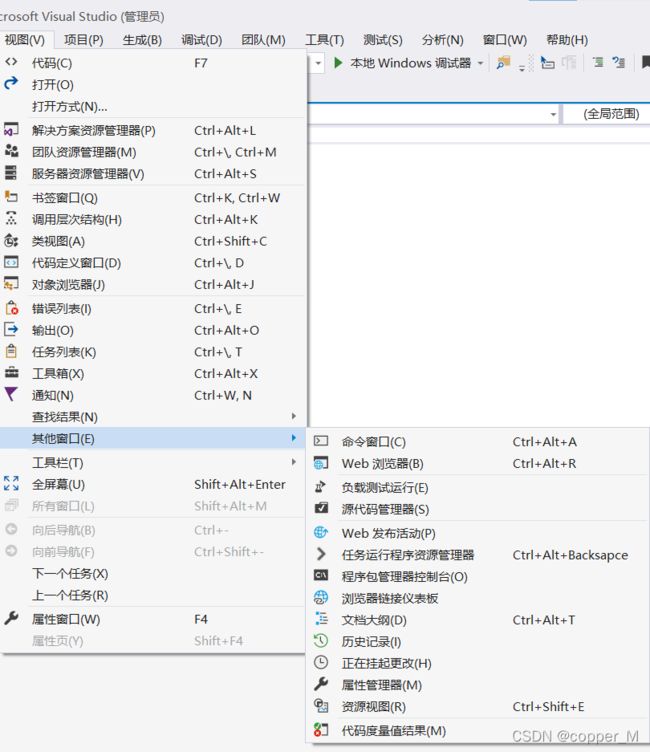Open the 分析(N) menu
This screenshot has height=752, width=650.
[x=442, y=40]
